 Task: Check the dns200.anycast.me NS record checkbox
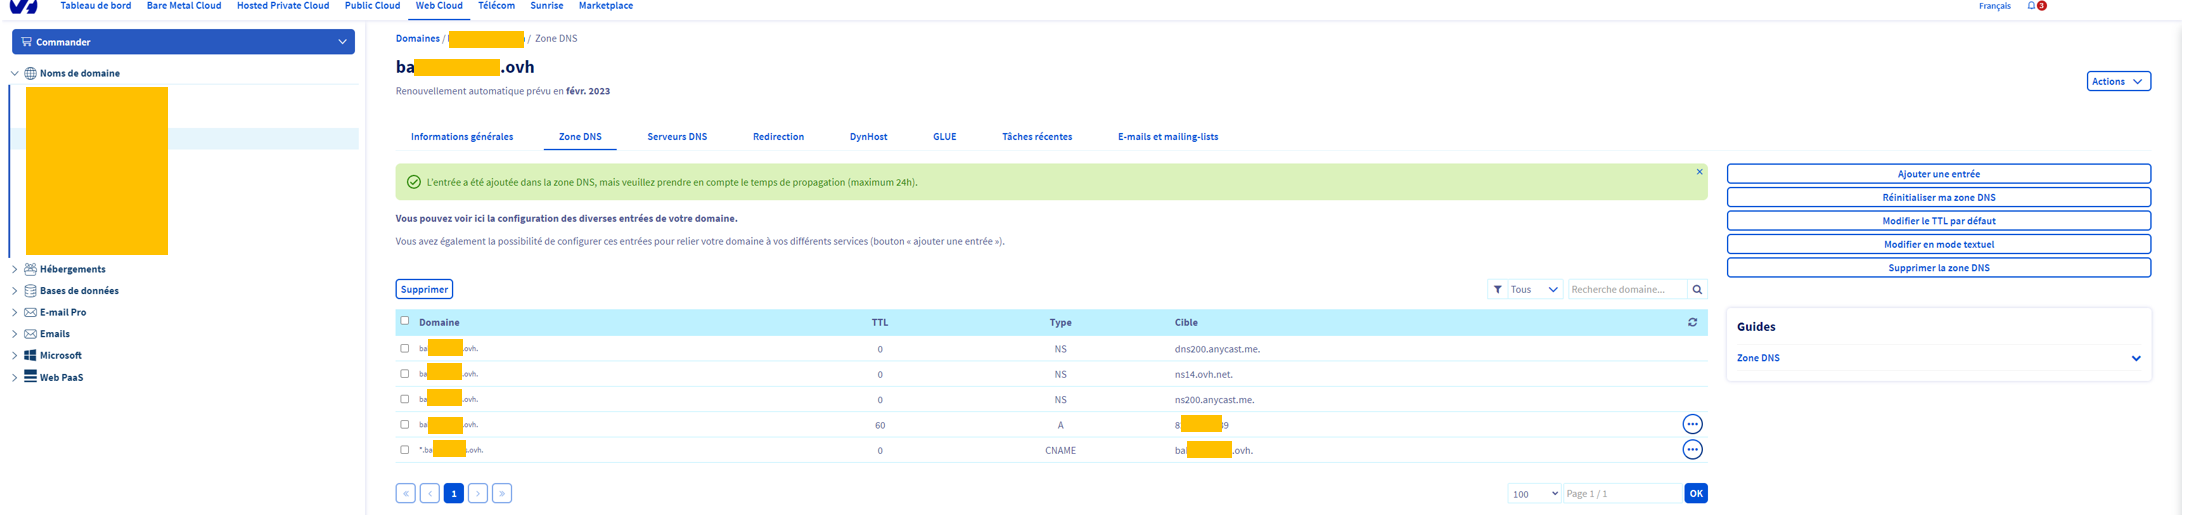click(405, 349)
